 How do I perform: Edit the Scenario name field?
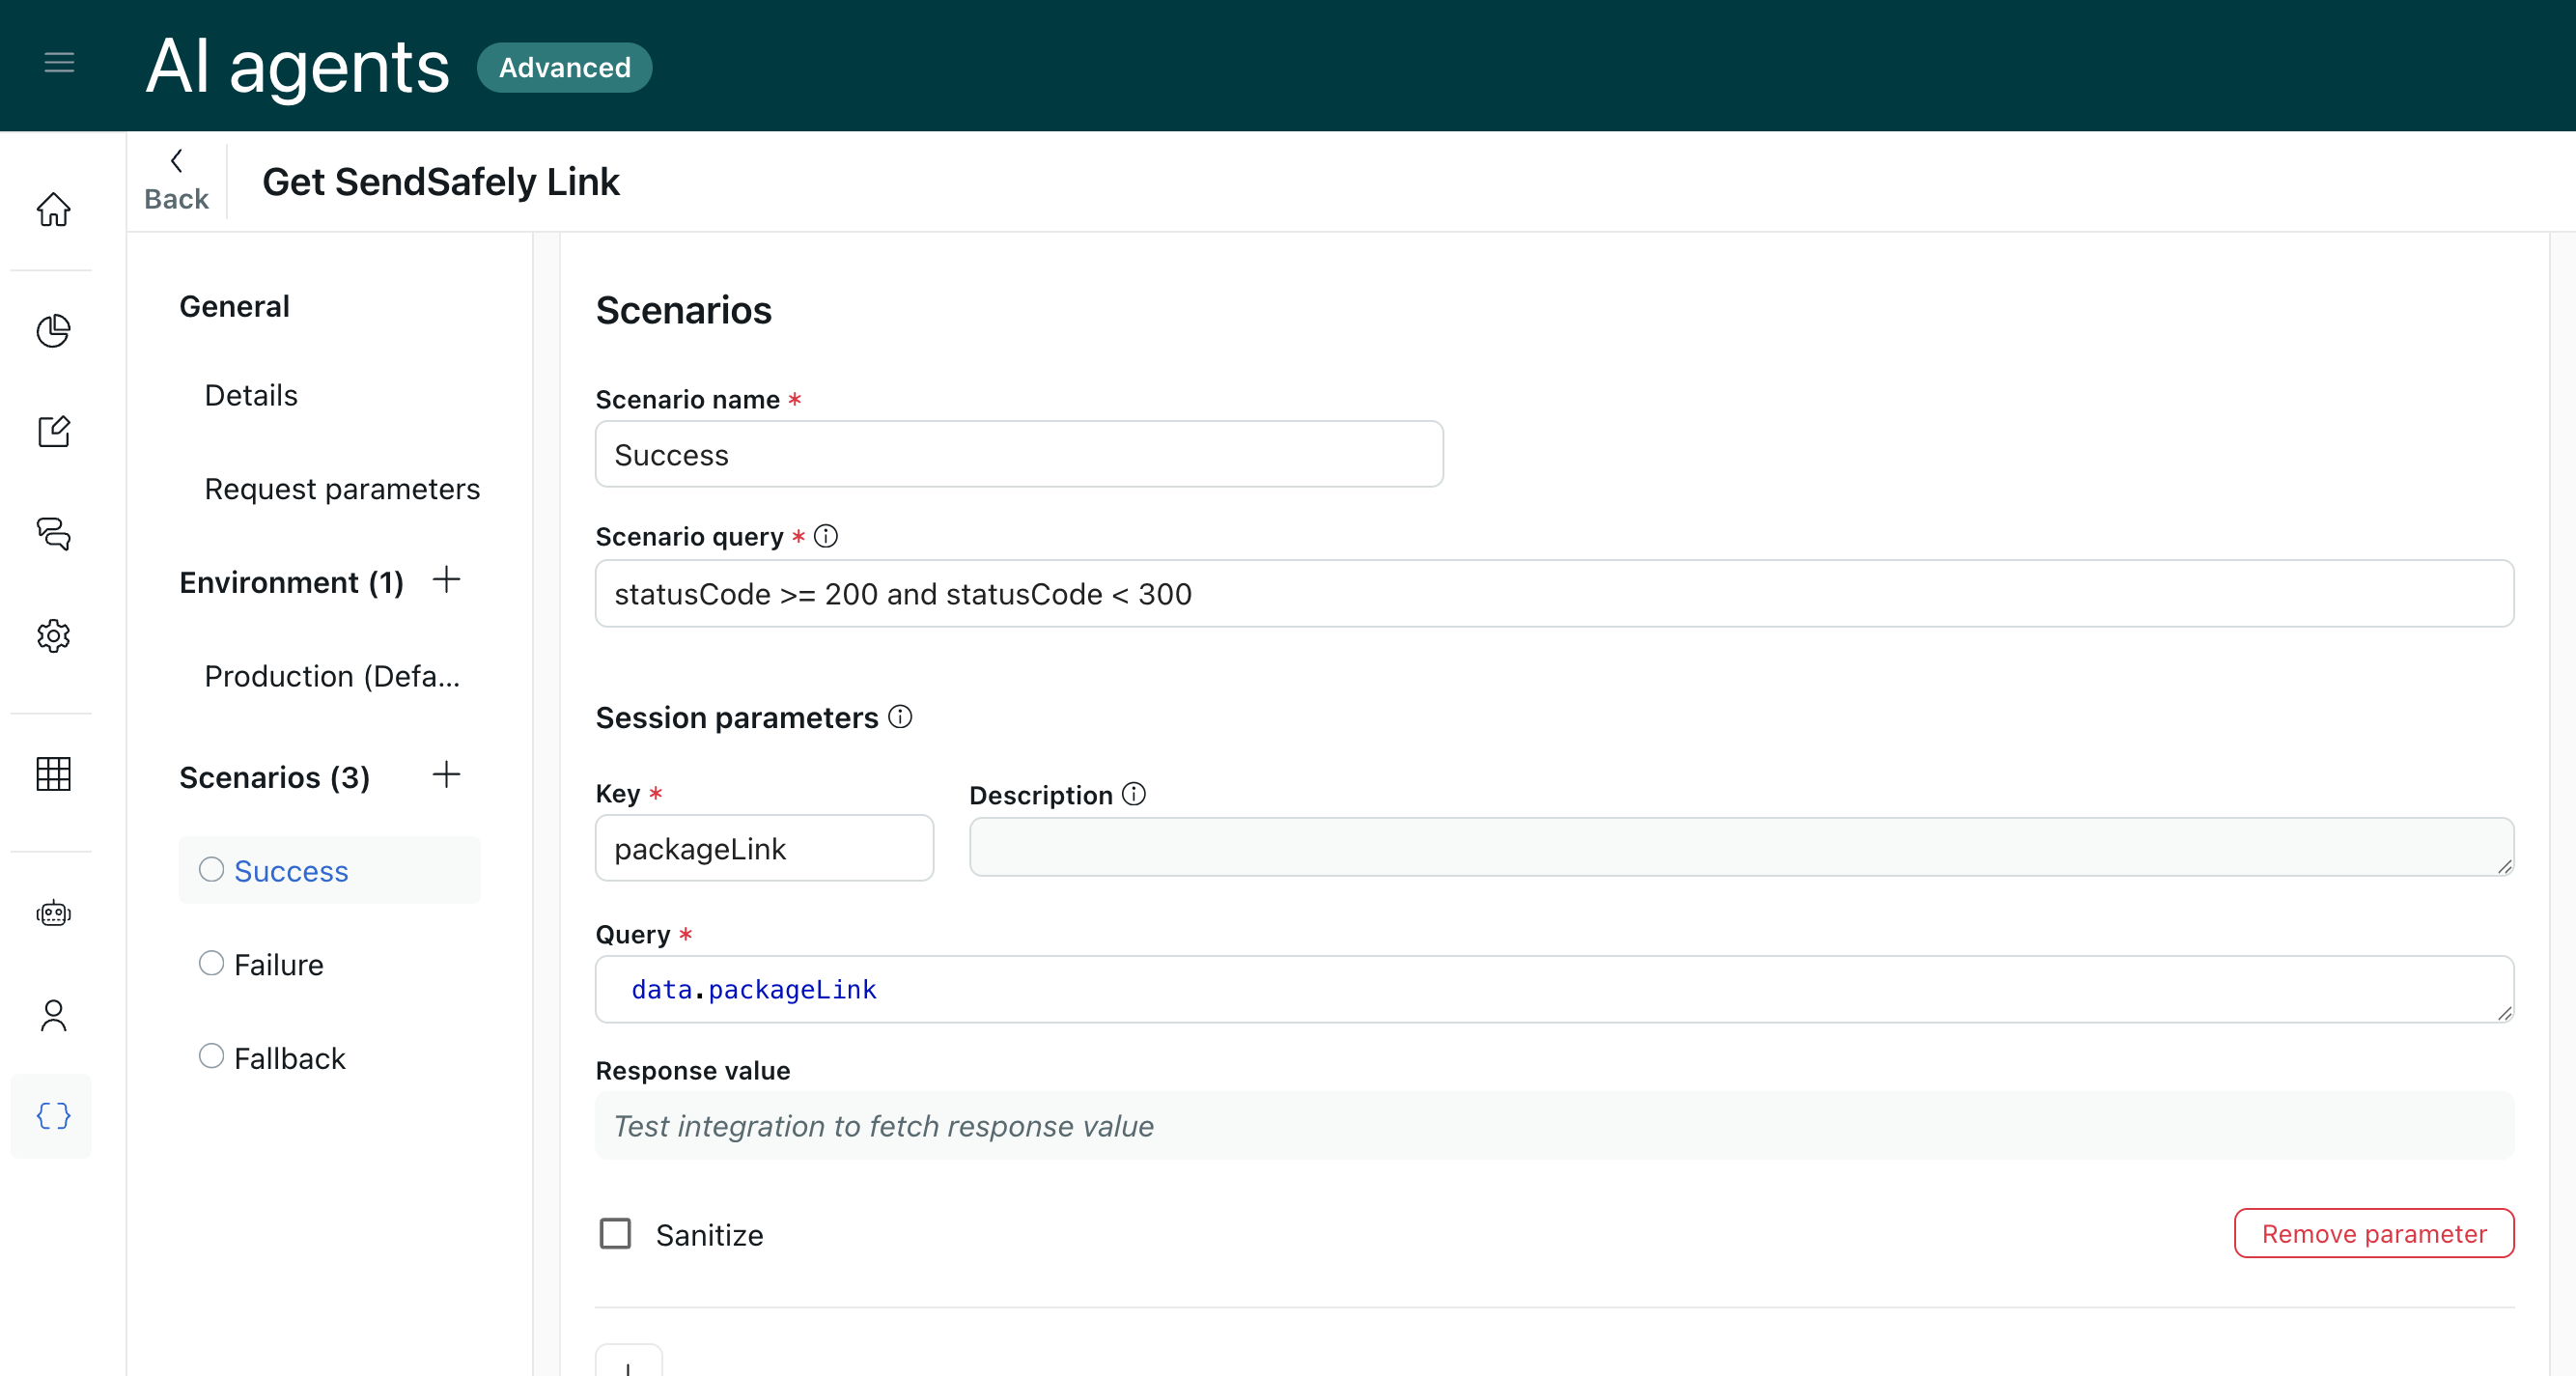click(1019, 455)
